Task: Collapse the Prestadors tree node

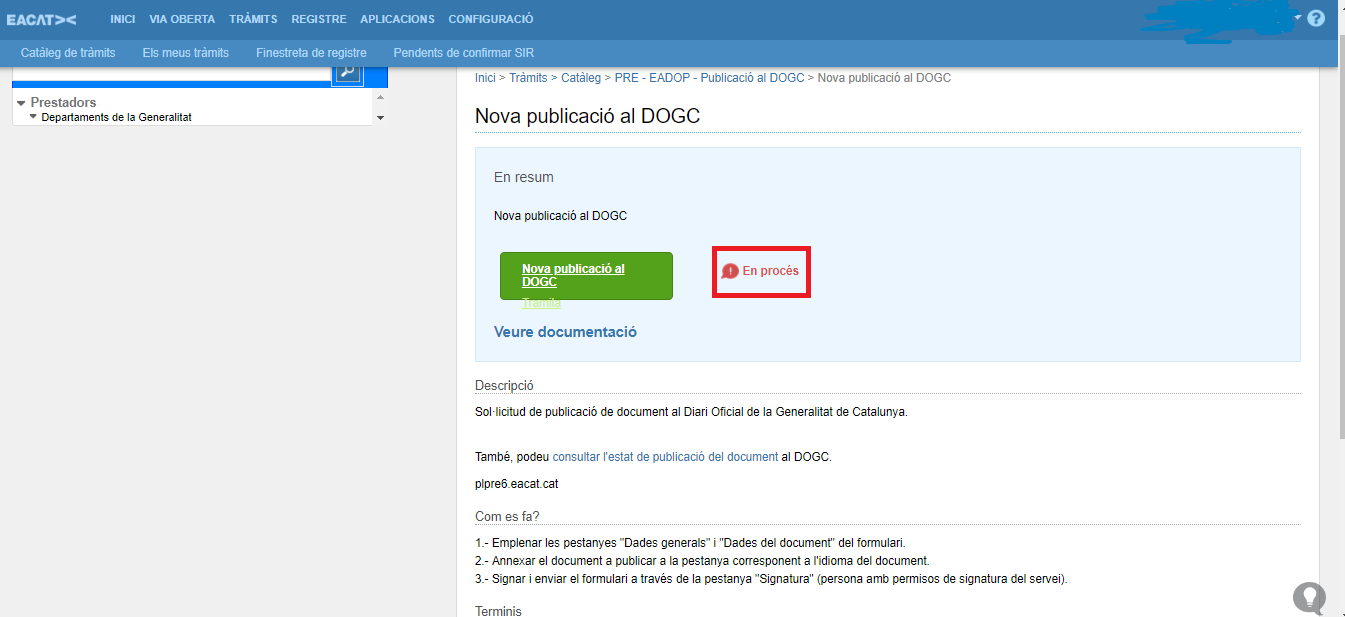Action: [21, 103]
